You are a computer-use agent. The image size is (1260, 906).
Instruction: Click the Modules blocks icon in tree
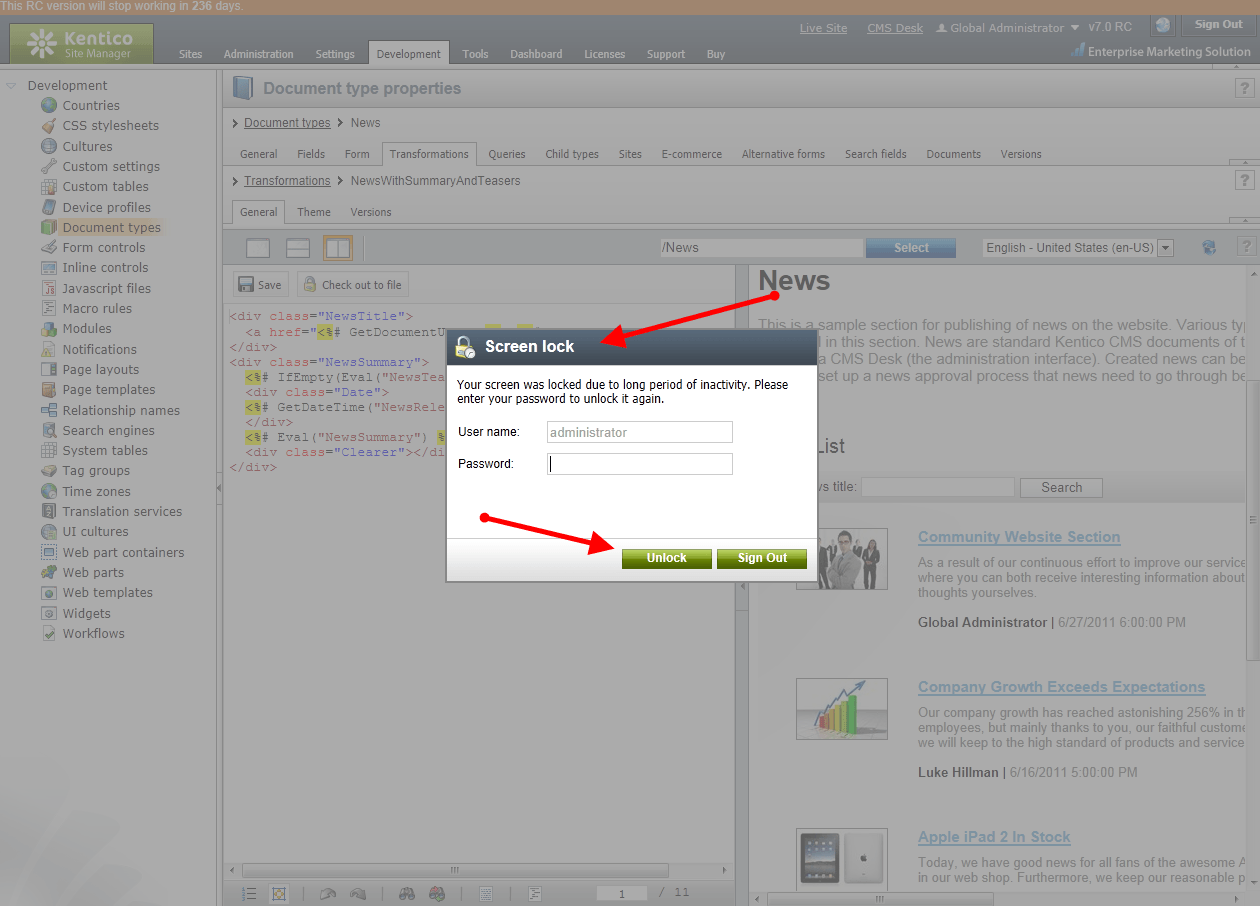[49, 329]
